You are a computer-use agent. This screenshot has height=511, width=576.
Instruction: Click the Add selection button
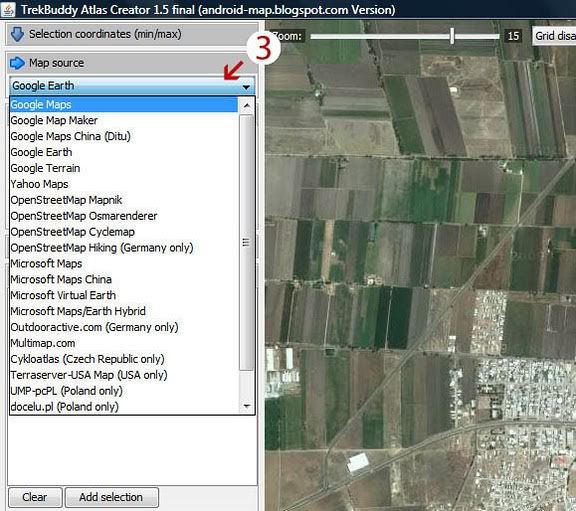tap(112, 497)
